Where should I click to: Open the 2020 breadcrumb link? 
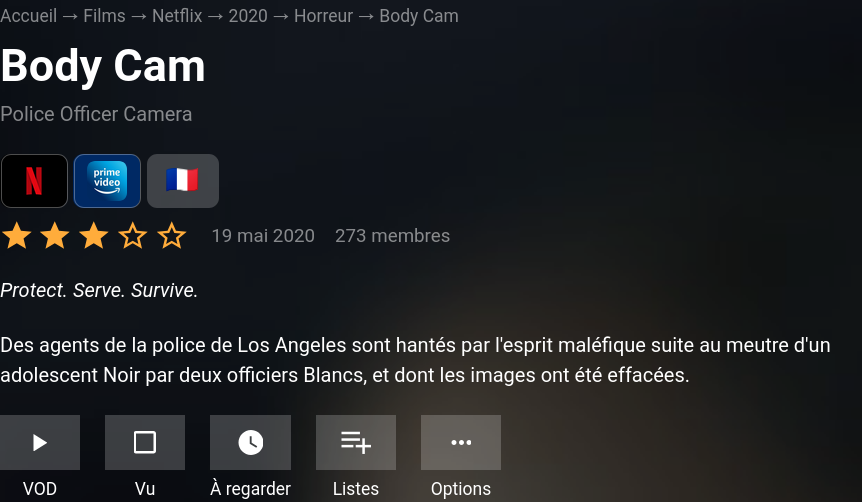pos(248,16)
